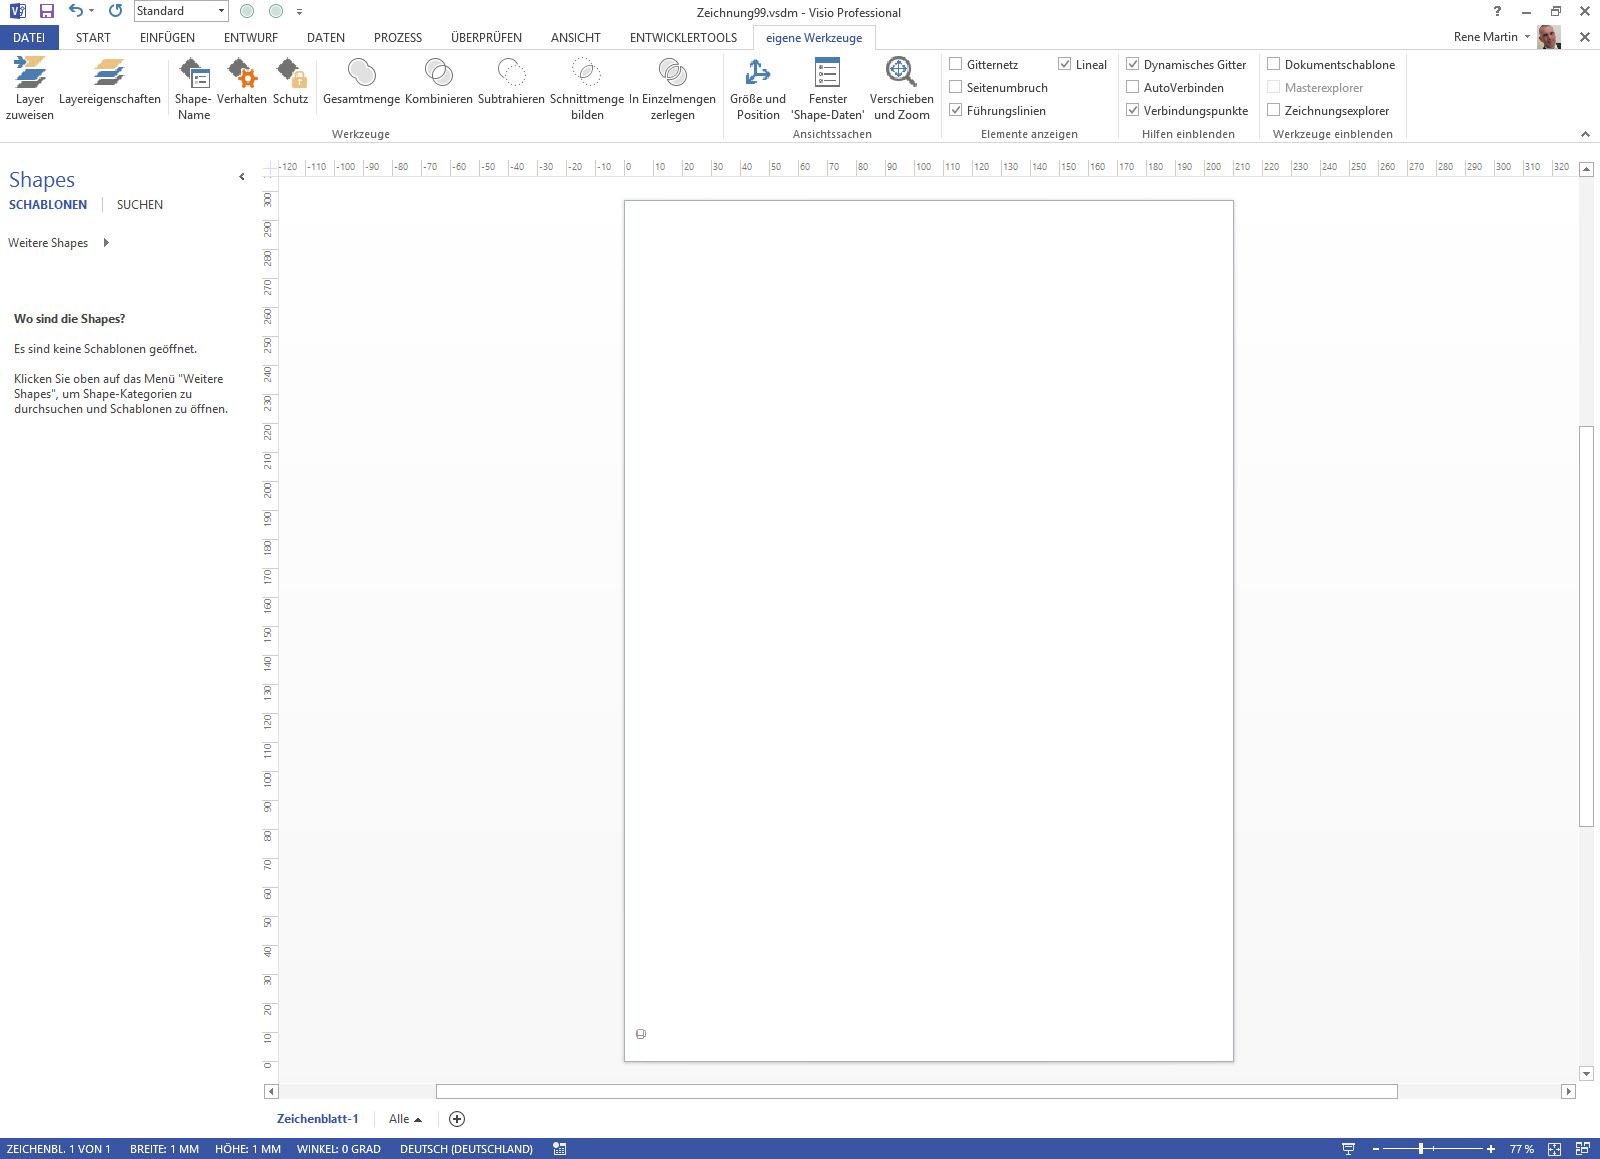Apply the Subtrahieren operation
The height and width of the screenshot is (1159, 1600).
click(x=511, y=85)
